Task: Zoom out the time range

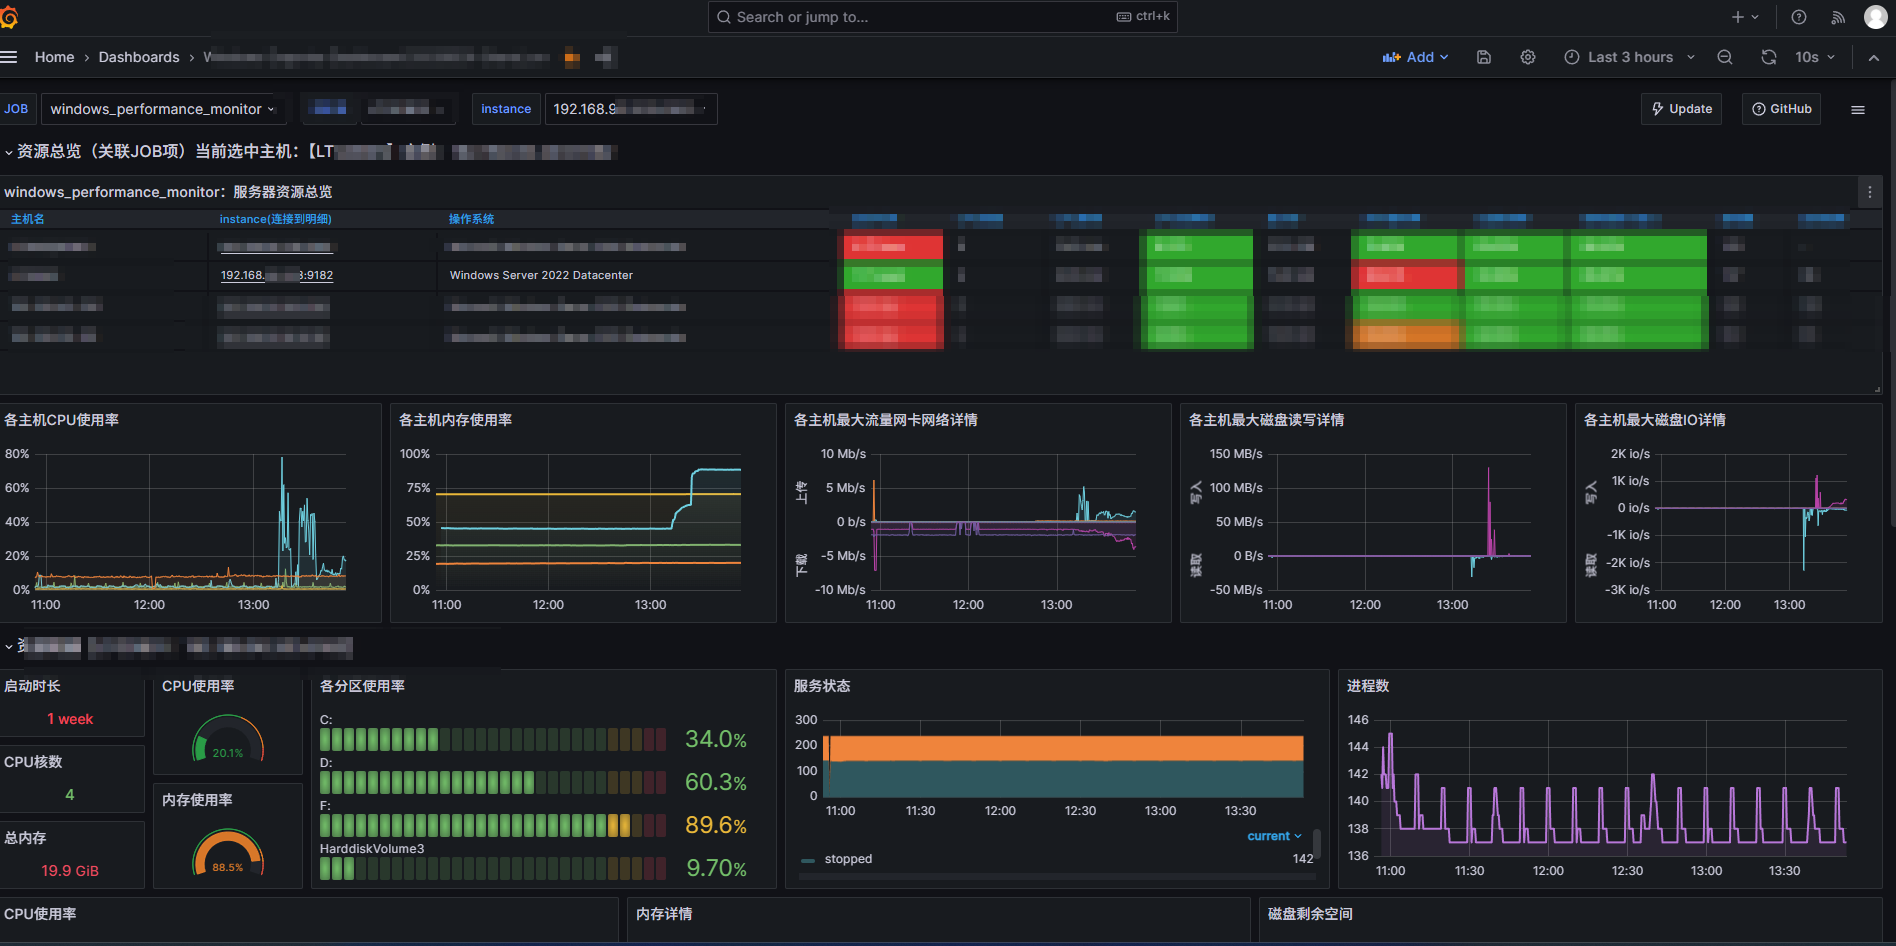Action: point(1725,57)
